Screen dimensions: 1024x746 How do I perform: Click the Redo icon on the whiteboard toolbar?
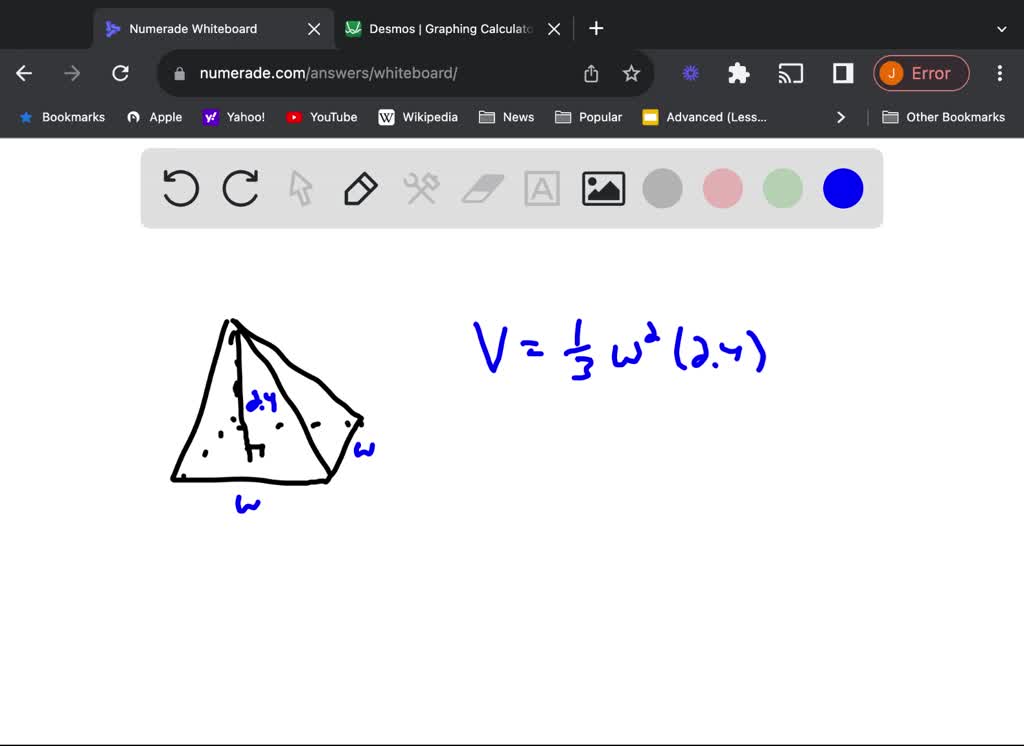(x=240, y=188)
